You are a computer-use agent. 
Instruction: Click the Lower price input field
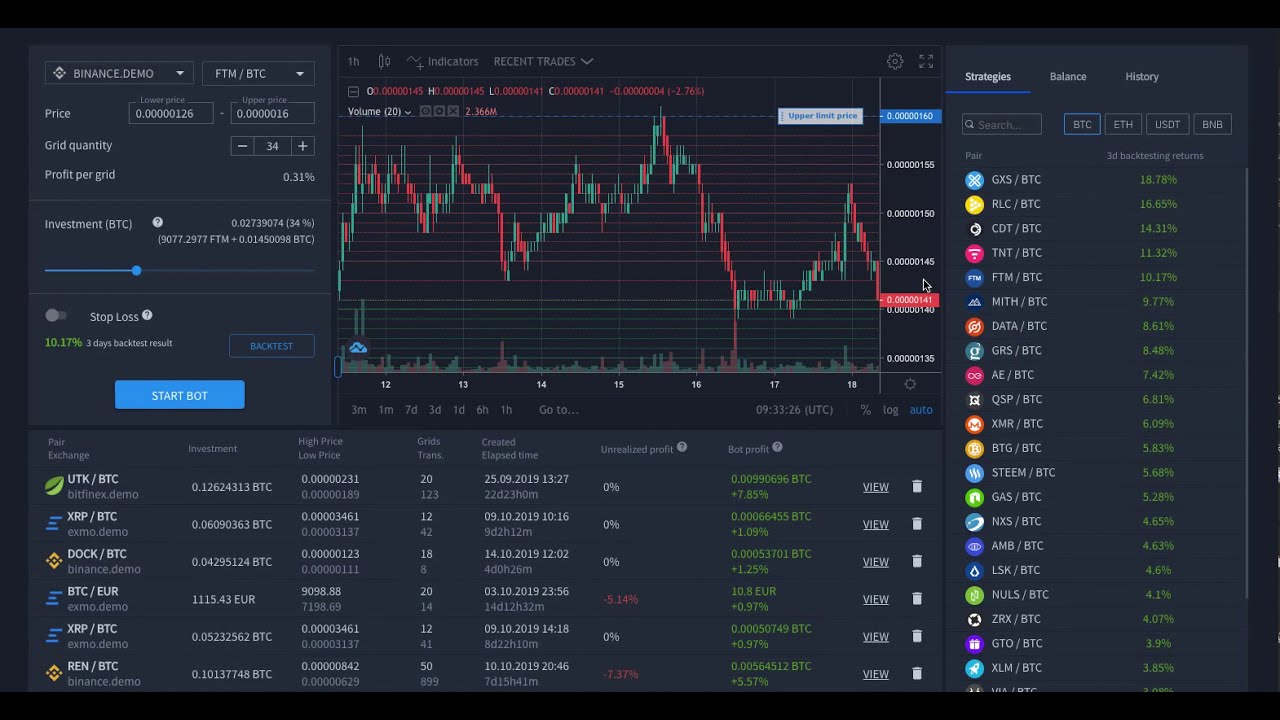click(x=171, y=113)
